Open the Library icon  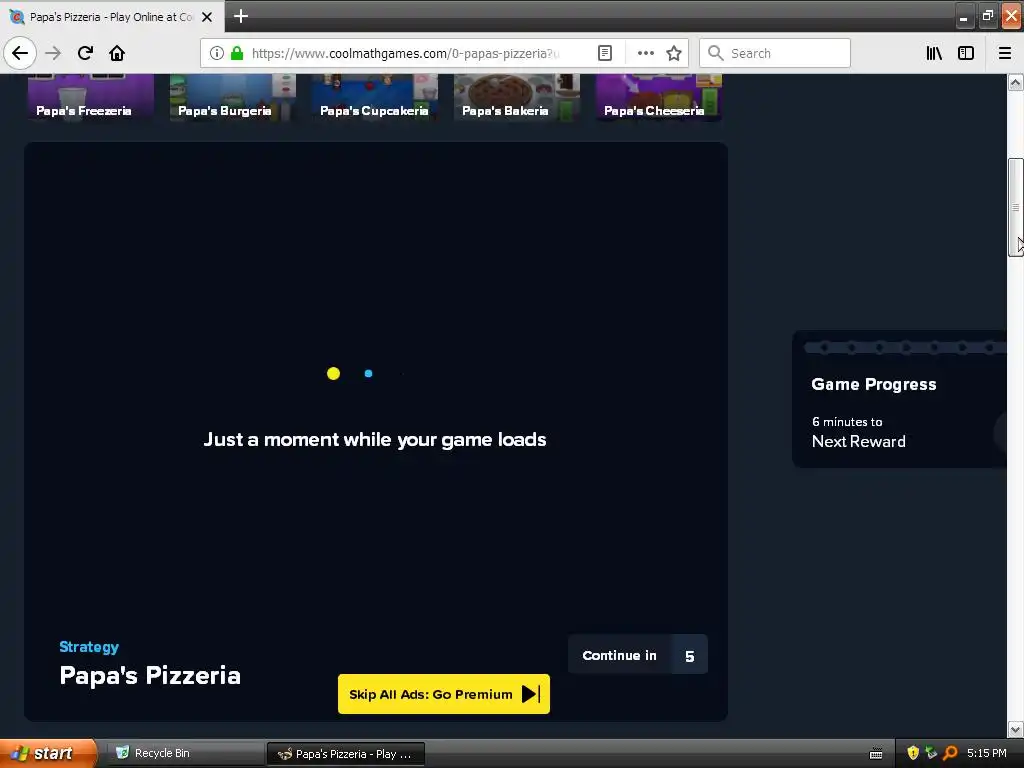pyautogui.click(x=934, y=53)
